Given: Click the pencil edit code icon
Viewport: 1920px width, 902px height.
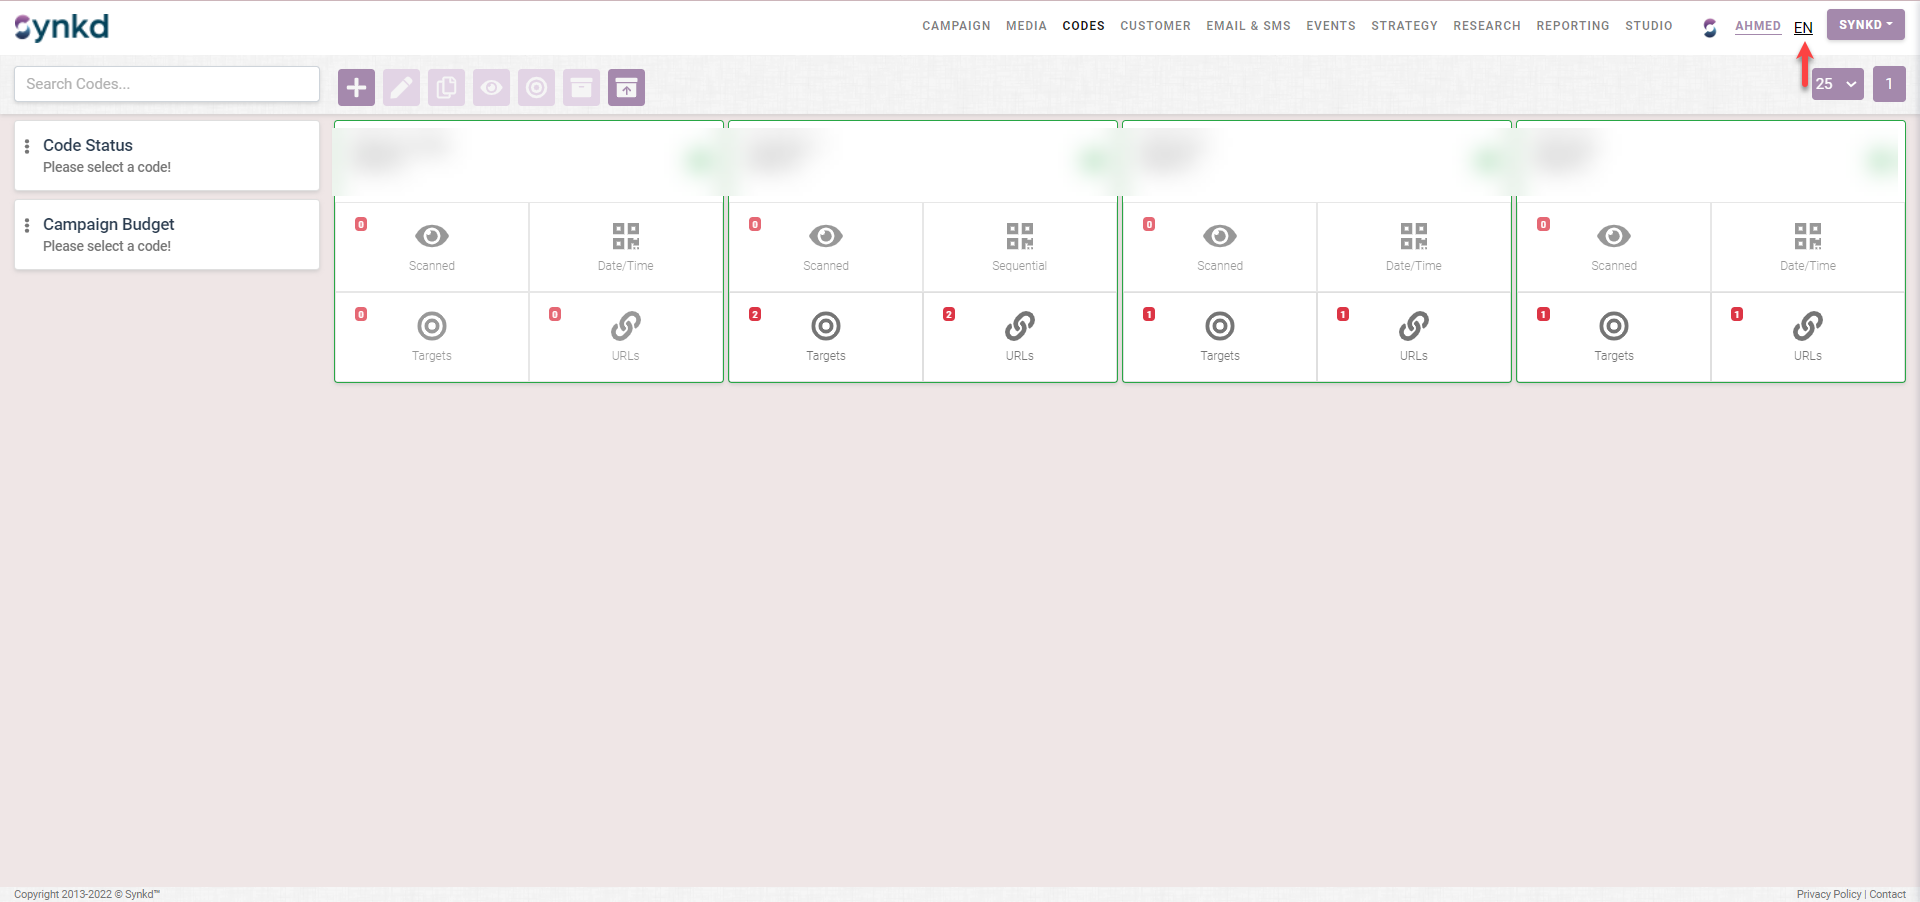Looking at the screenshot, I should (401, 88).
